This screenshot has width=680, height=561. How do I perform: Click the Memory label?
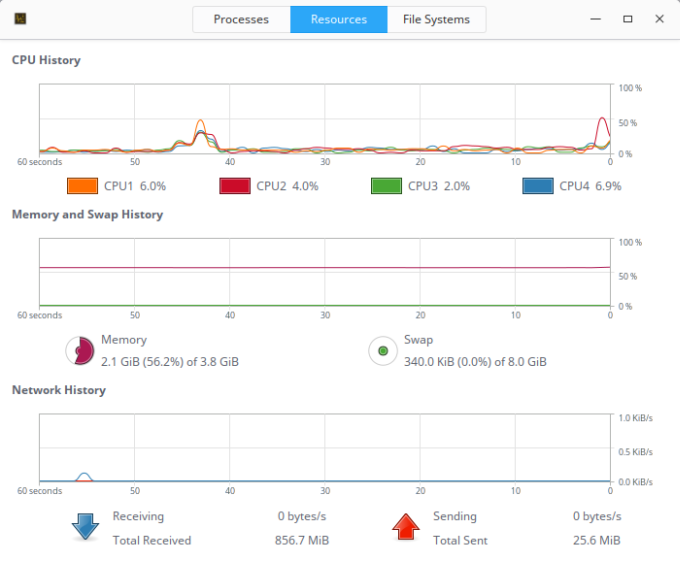(124, 339)
